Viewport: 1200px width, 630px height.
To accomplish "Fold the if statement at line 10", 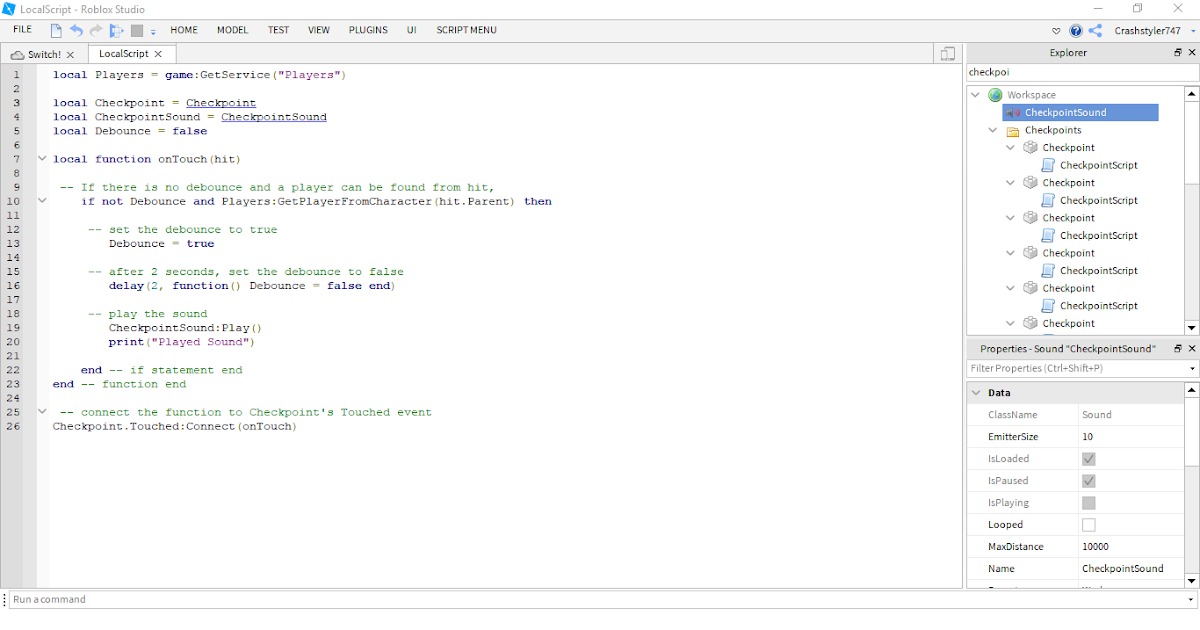I will pos(42,201).
